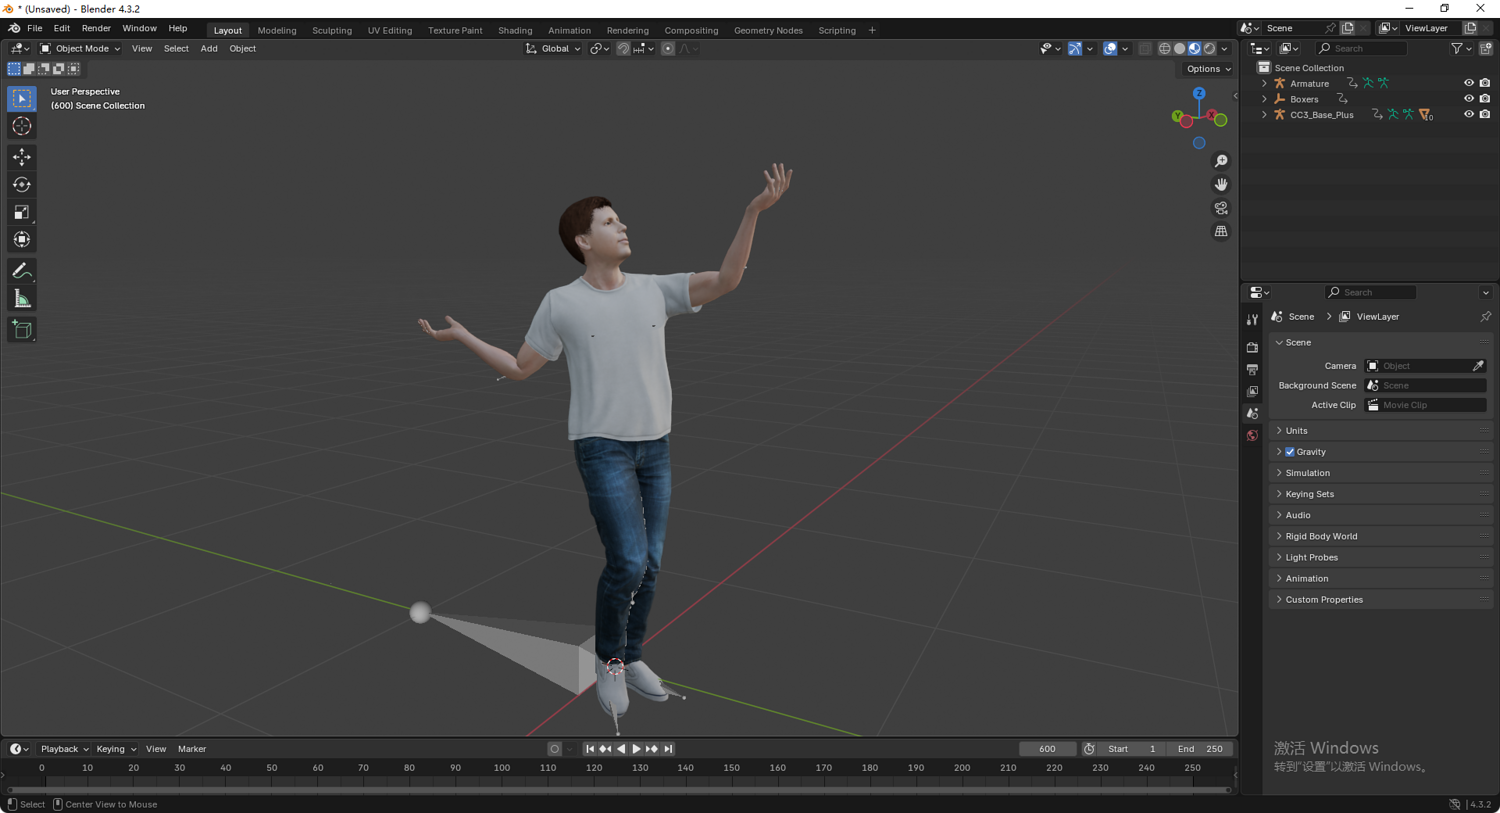Open the Tool properties tab
The image size is (1500, 813).
[1252, 320]
